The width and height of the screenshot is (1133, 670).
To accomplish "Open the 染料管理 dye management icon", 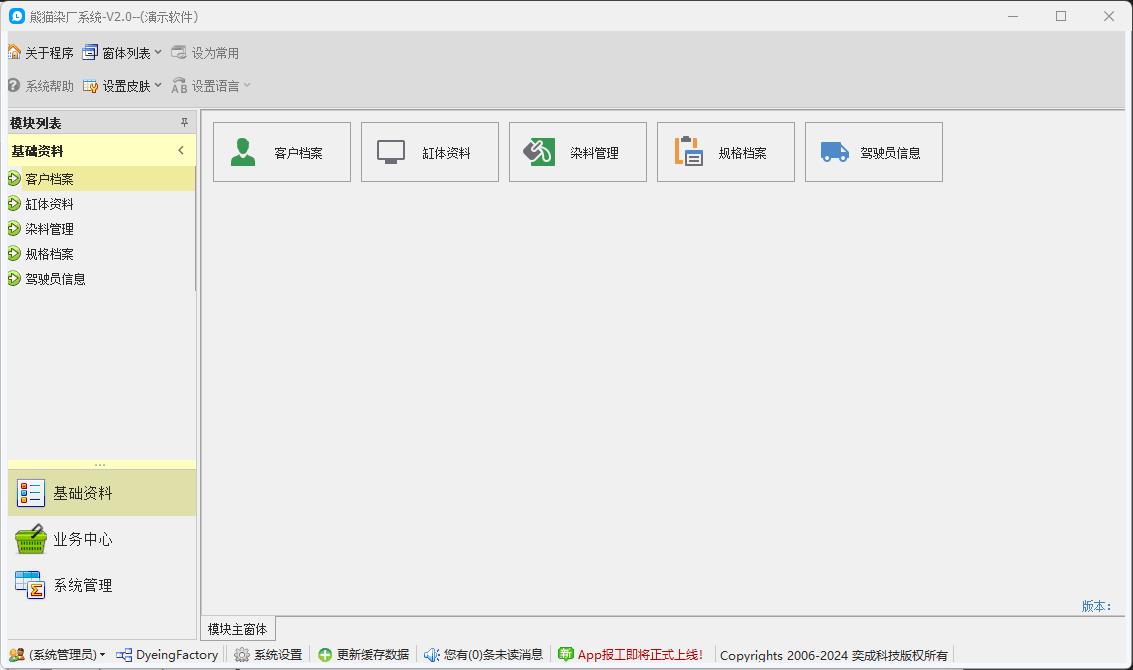I will 577,152.
